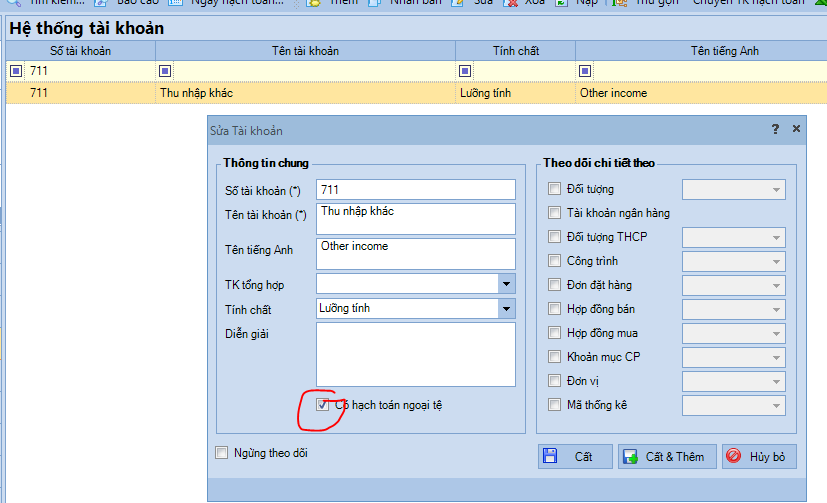827x503 pixels.
Task: Click filter icon in Tên tiếng Anh column
Action: [x=585, y=71]
